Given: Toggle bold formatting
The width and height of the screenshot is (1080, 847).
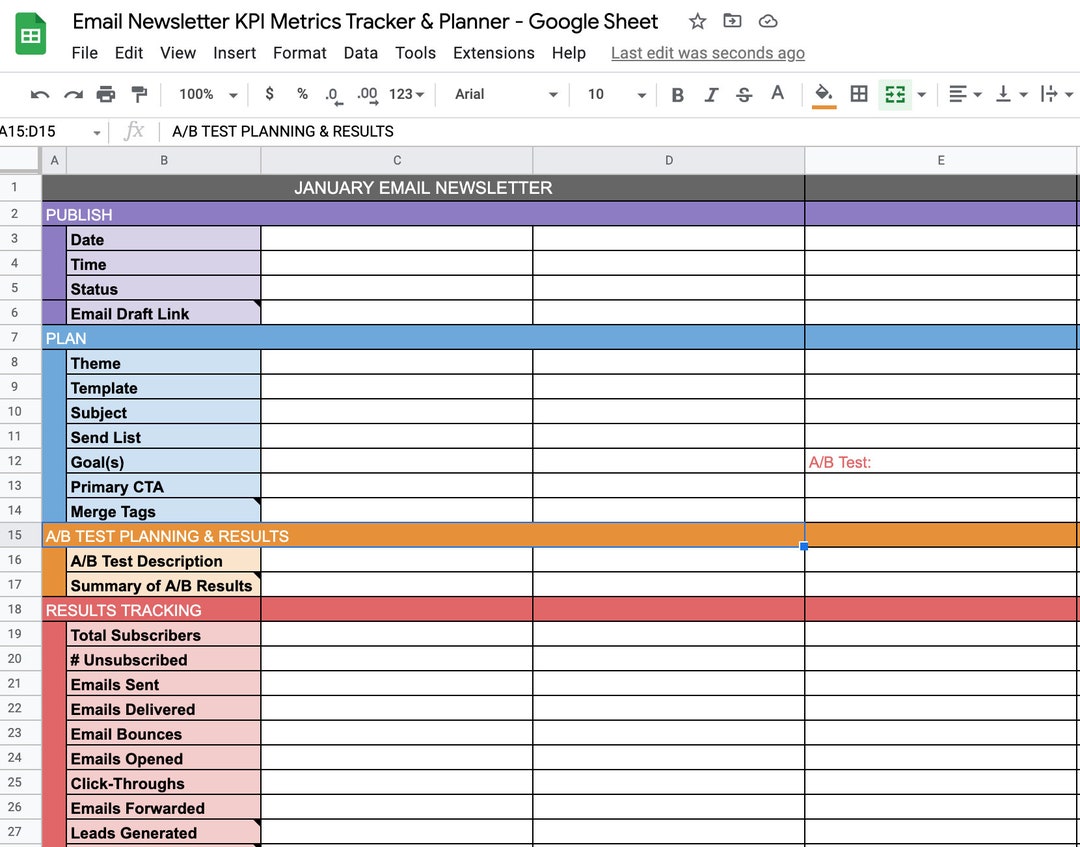Looking at the screenshot, I should coord(678,94).
